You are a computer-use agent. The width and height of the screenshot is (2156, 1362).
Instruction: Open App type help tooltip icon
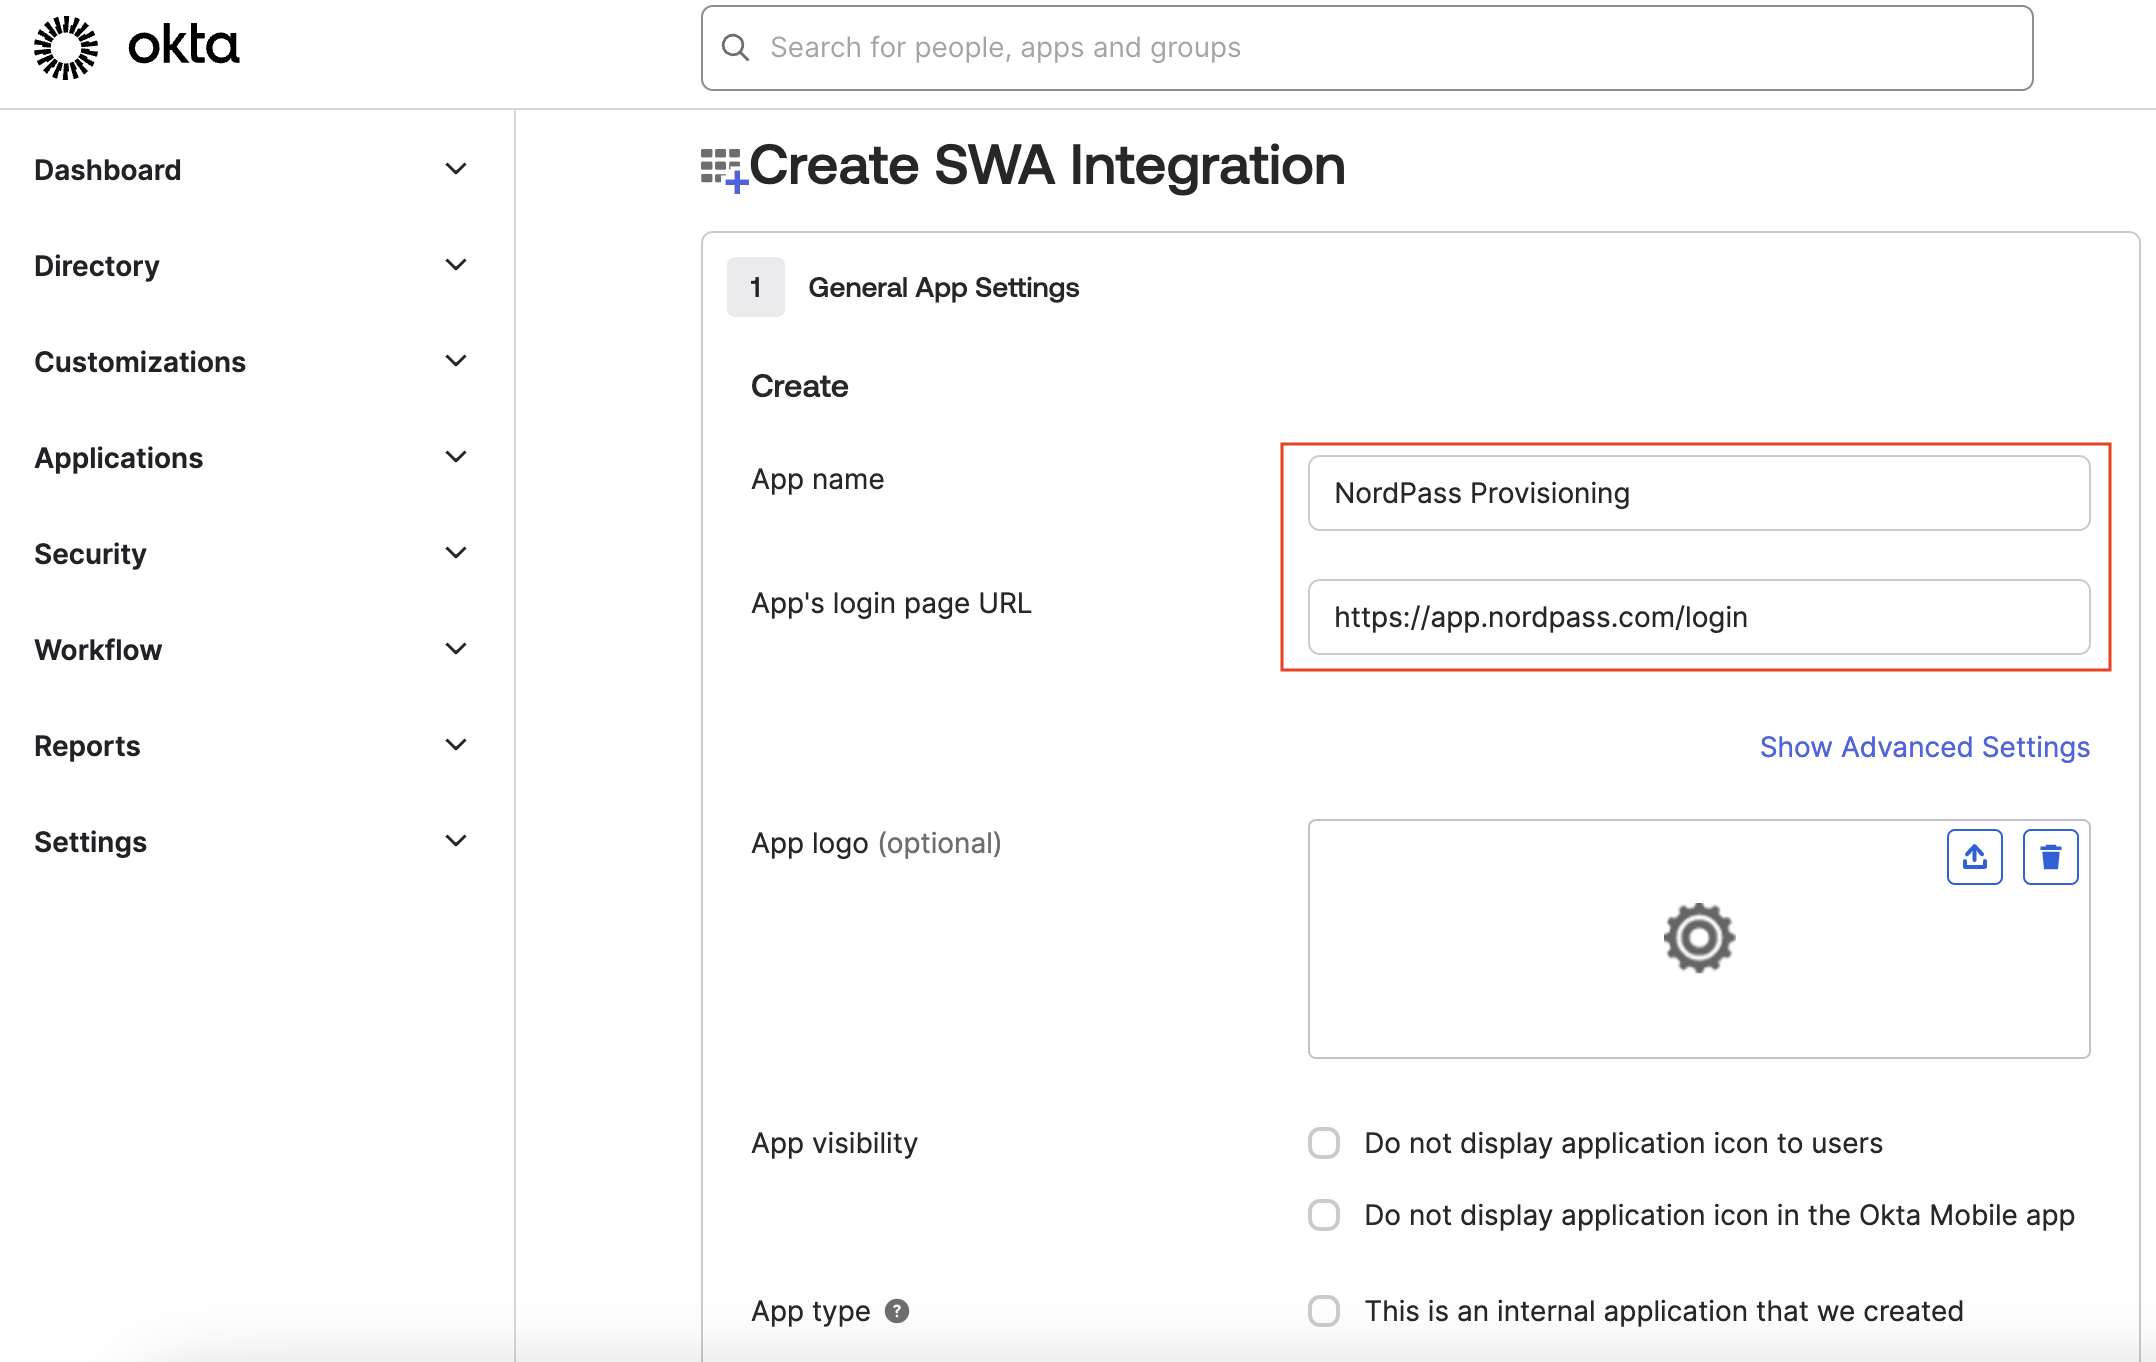(x=897, y=1311)
